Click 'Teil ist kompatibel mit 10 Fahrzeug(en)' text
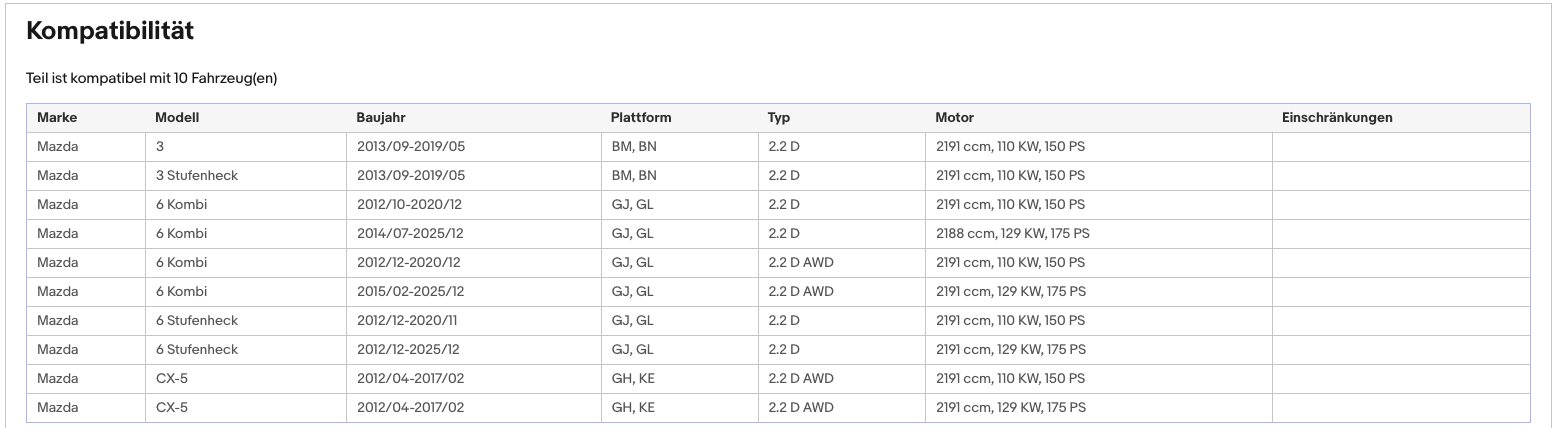The height and width of the screenshot is (428, 1557). click(x=151, y=79)
